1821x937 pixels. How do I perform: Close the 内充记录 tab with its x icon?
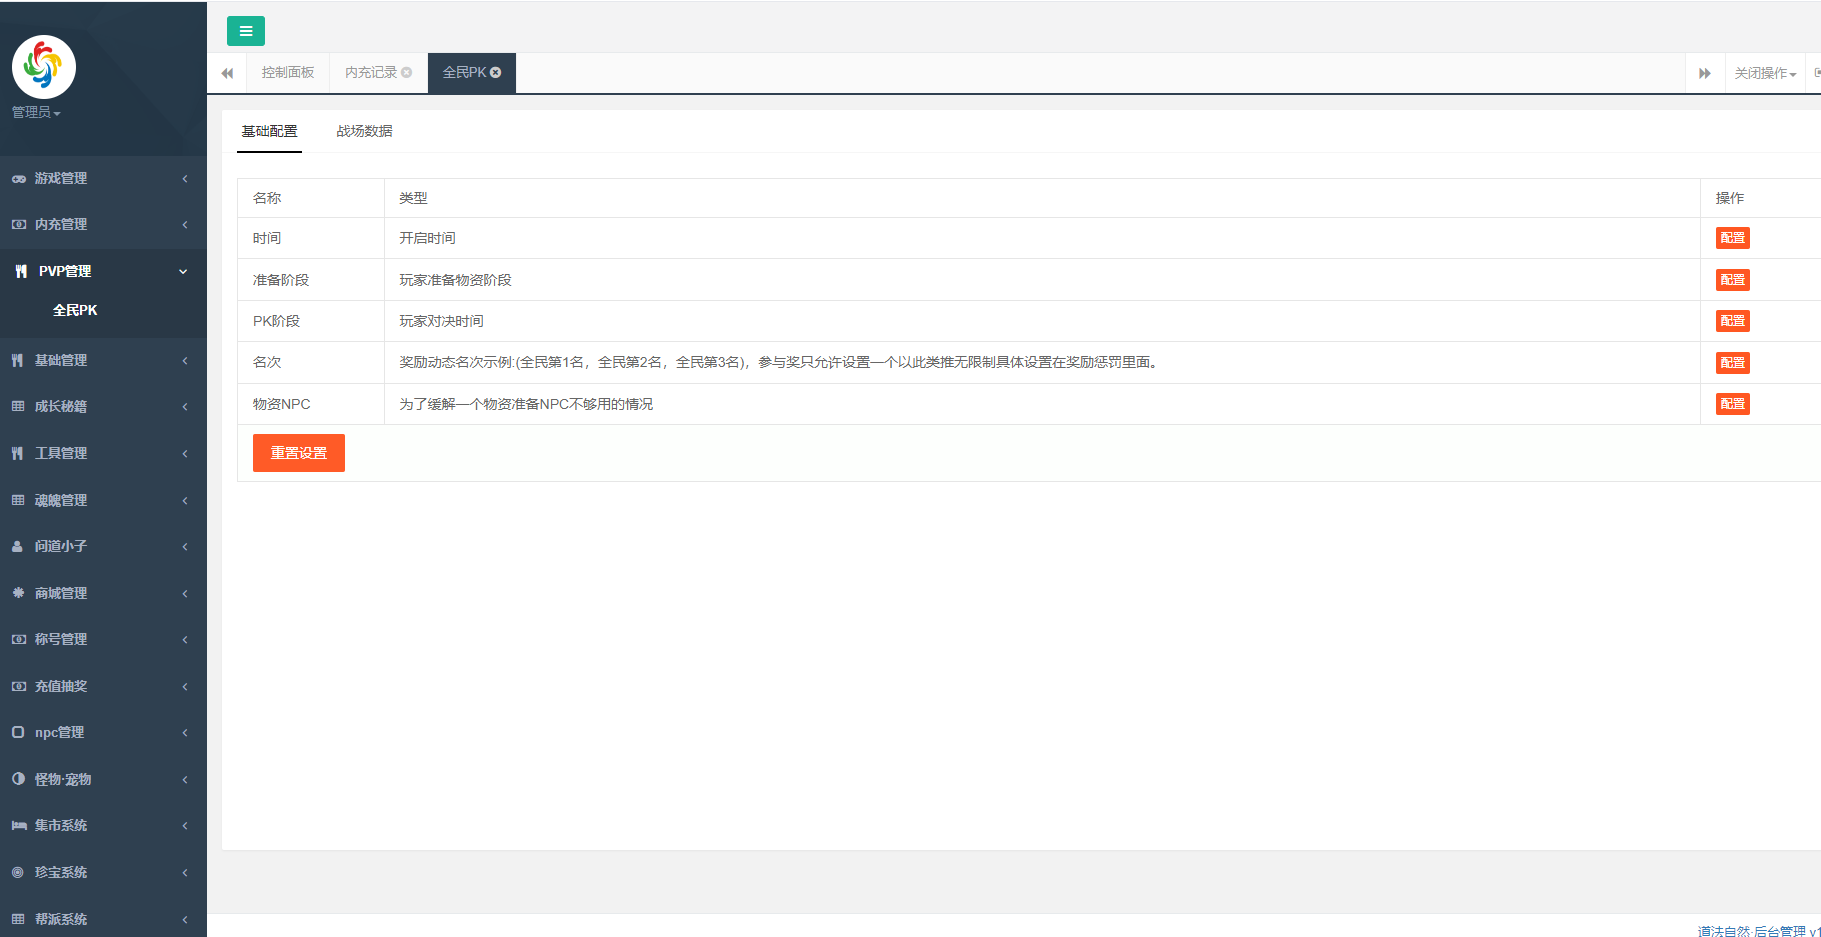tap(407, 73)
